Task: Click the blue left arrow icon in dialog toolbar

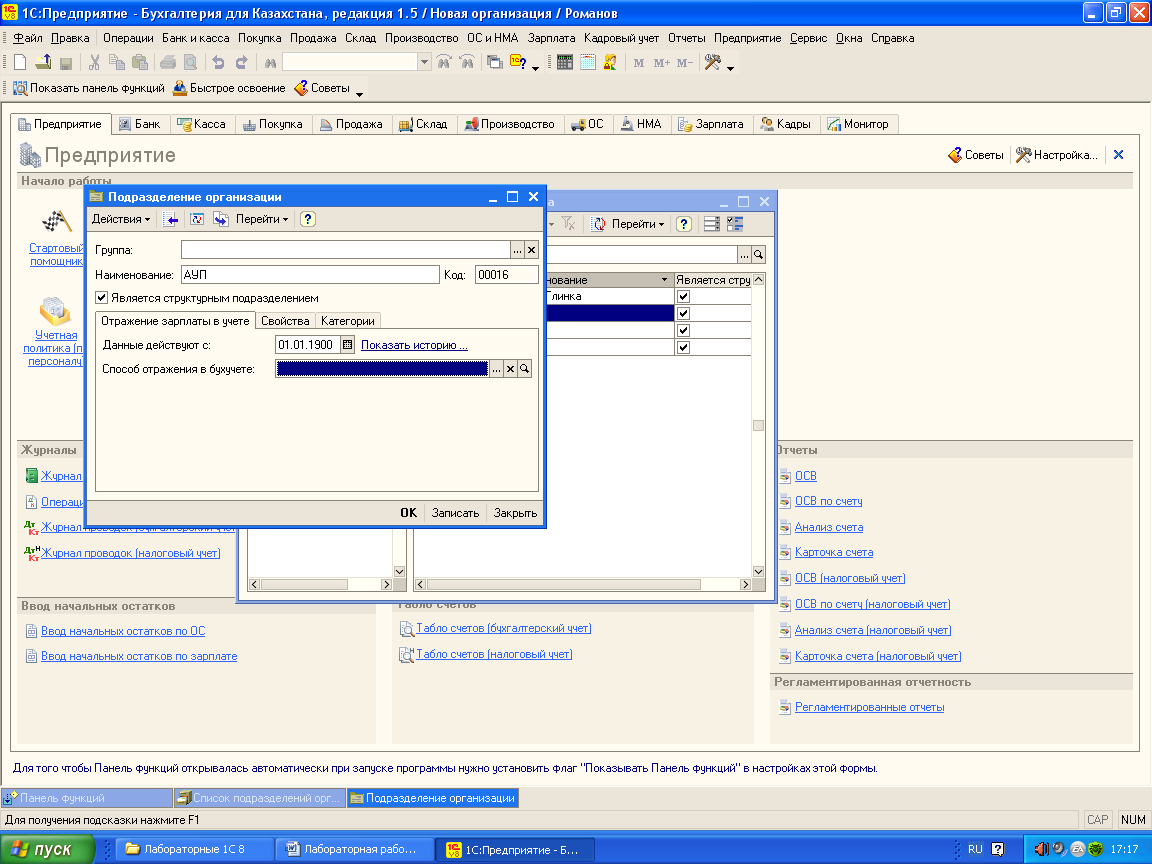Action: [x=171, y=219]
